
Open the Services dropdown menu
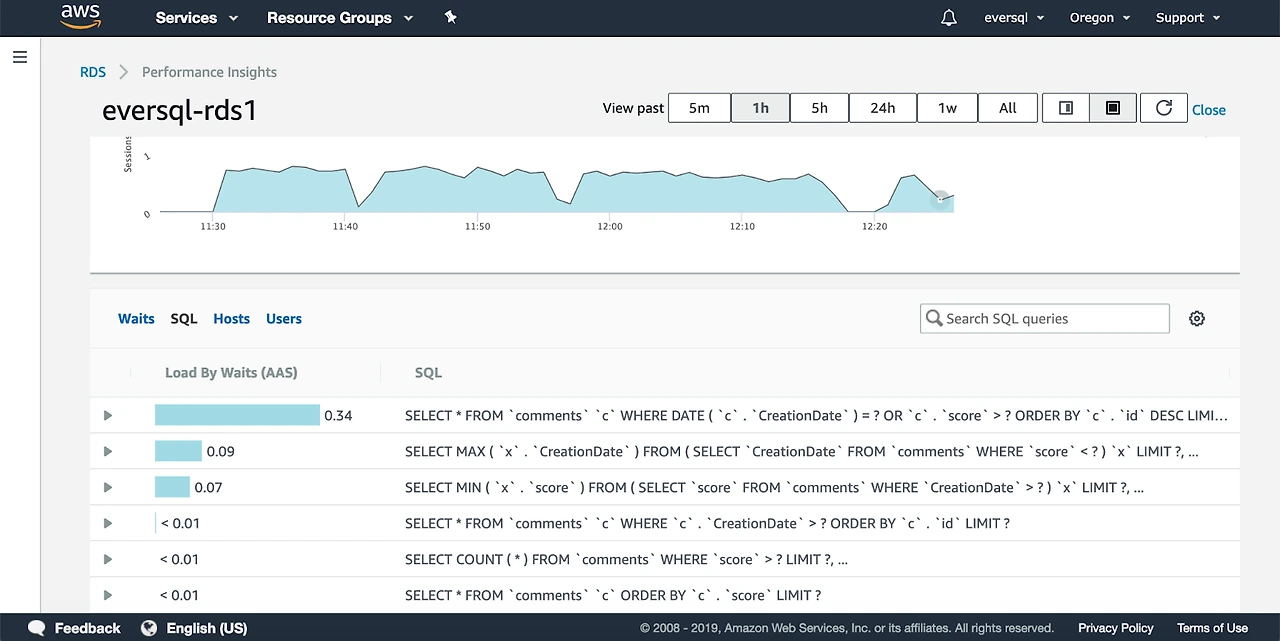197,18
